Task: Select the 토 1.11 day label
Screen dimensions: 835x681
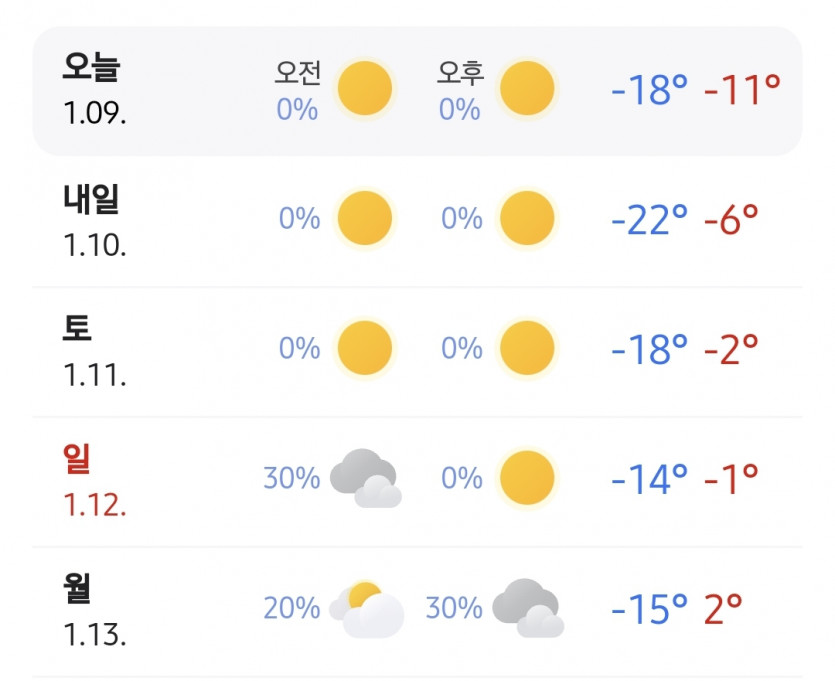Action: coord(95,351)
